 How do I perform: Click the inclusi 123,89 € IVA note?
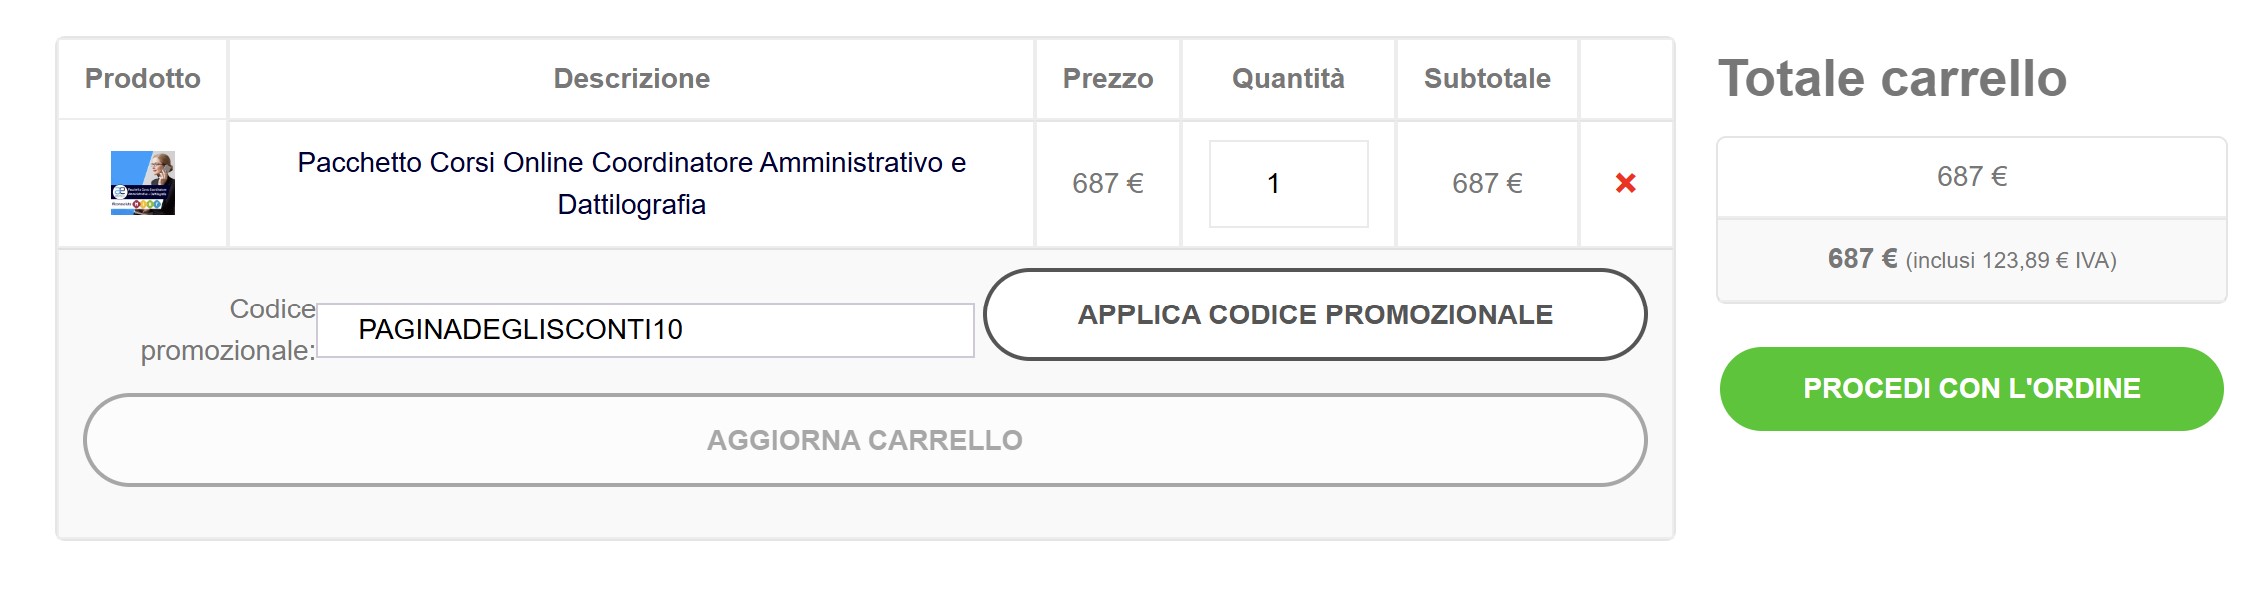click(2011, 261)
